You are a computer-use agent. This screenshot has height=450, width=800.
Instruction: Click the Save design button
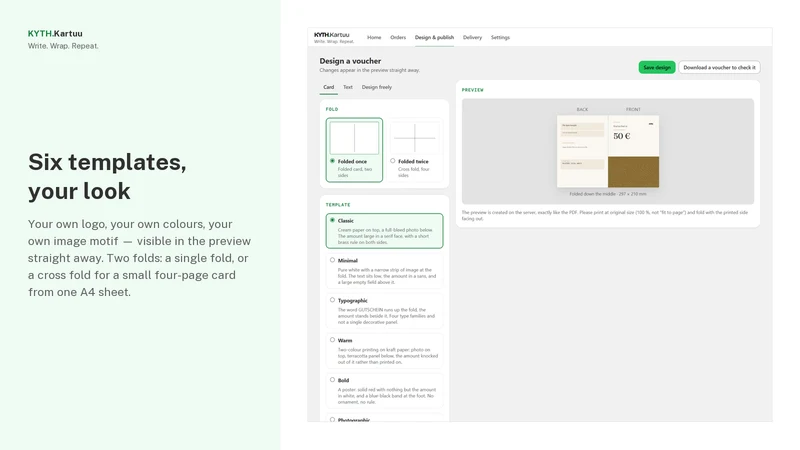(657, 67)
